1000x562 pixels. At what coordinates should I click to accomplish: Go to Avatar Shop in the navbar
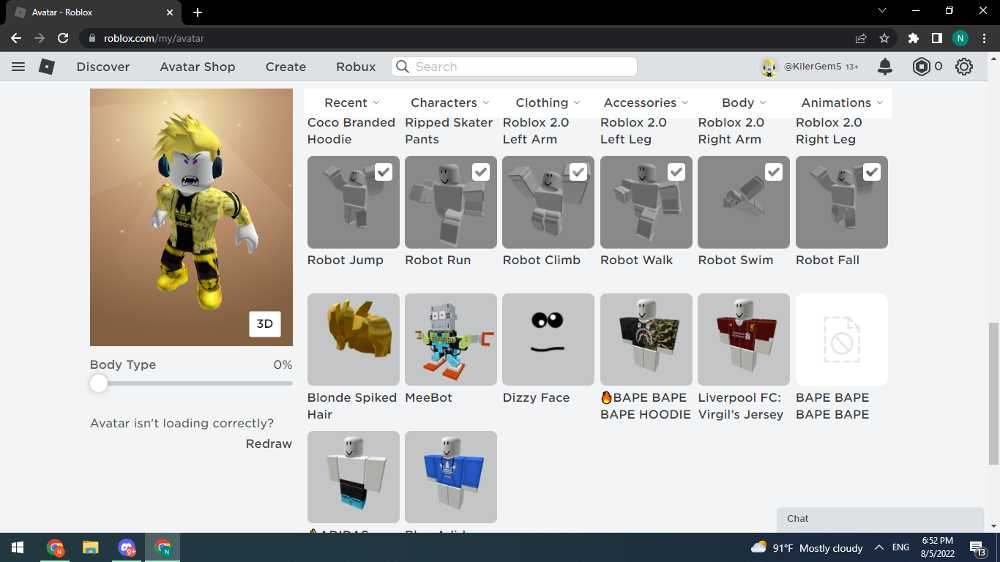tap(197, 67)
